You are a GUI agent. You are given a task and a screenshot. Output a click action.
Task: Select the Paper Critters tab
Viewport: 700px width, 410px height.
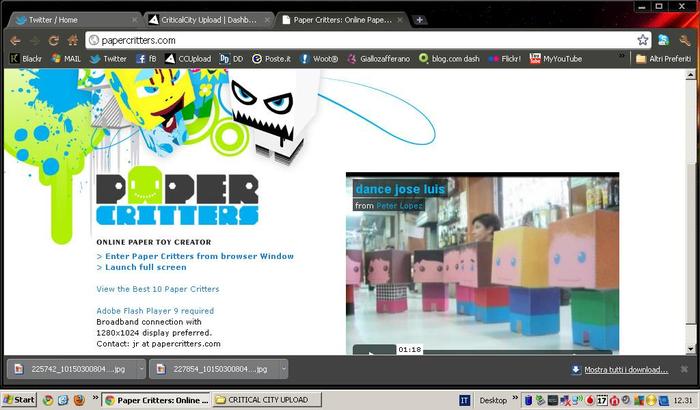pos(342,20)
